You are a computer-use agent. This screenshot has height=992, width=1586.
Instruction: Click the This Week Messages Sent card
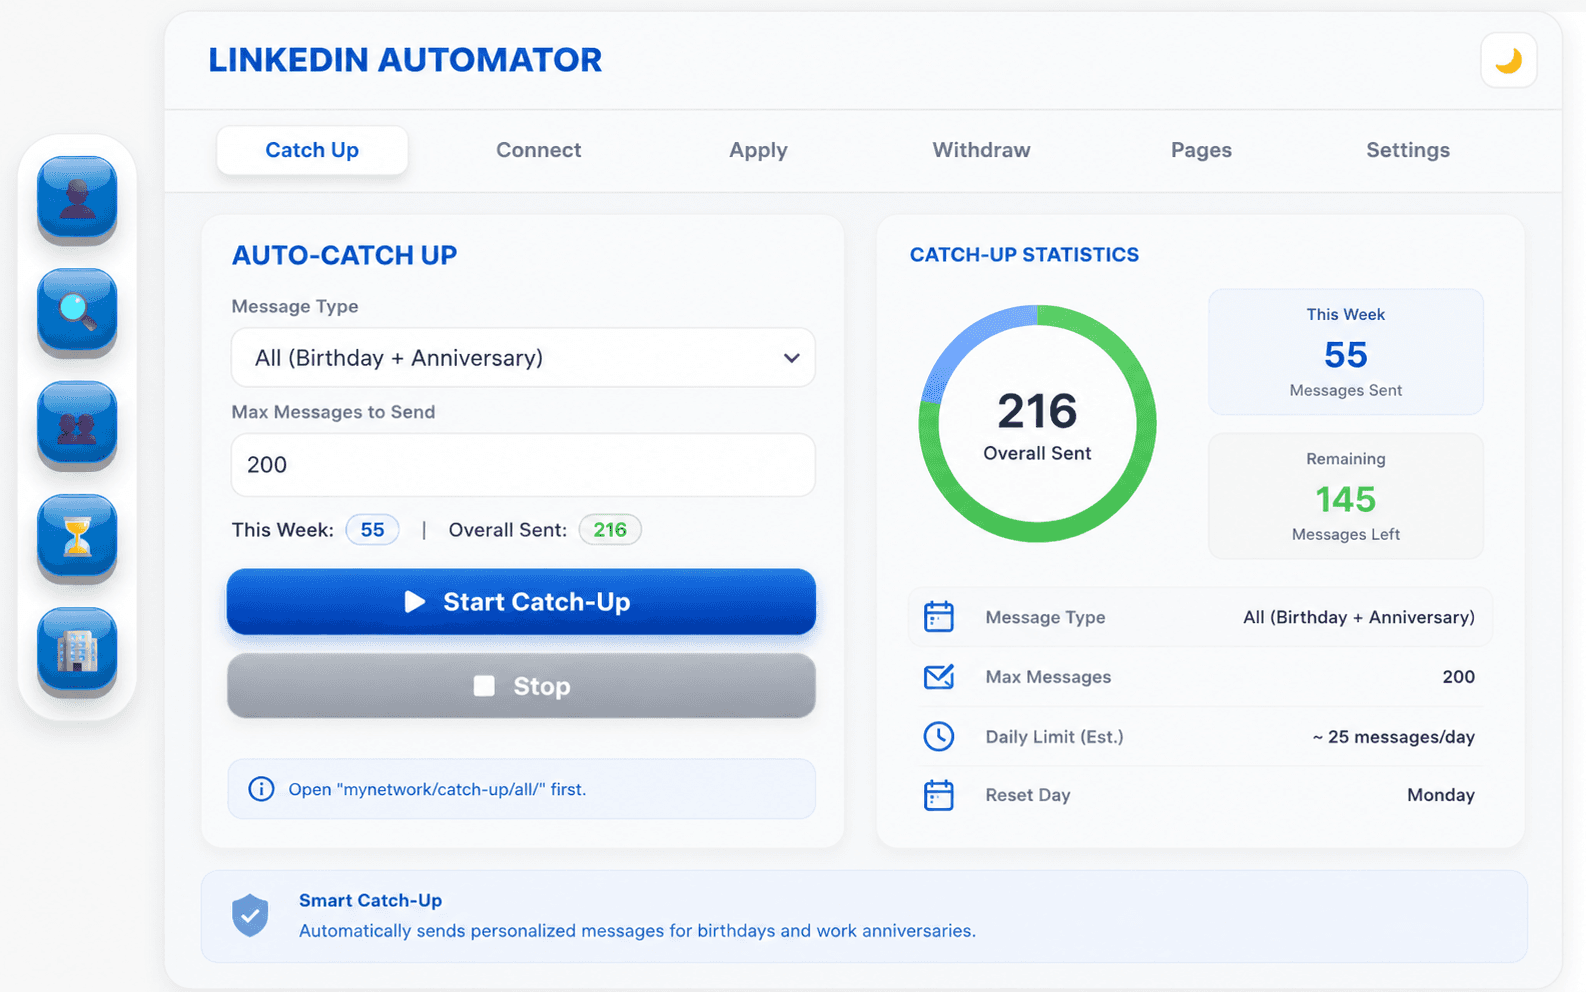click(x=1345, y=352)
